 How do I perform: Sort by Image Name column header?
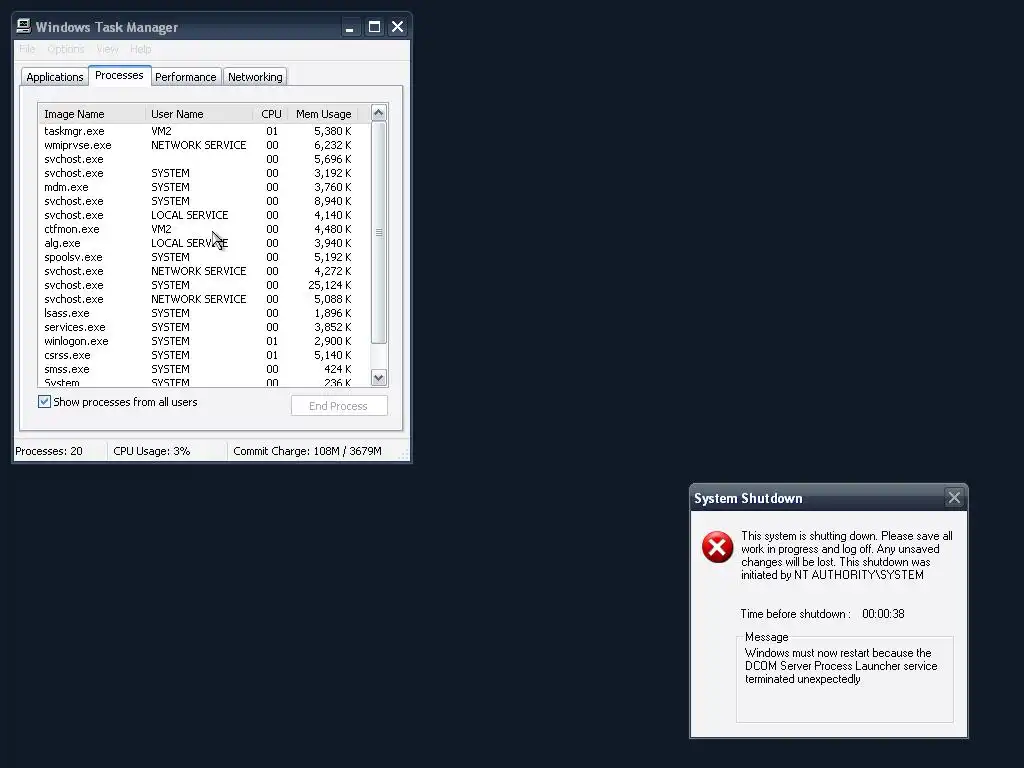pos(92,114)
